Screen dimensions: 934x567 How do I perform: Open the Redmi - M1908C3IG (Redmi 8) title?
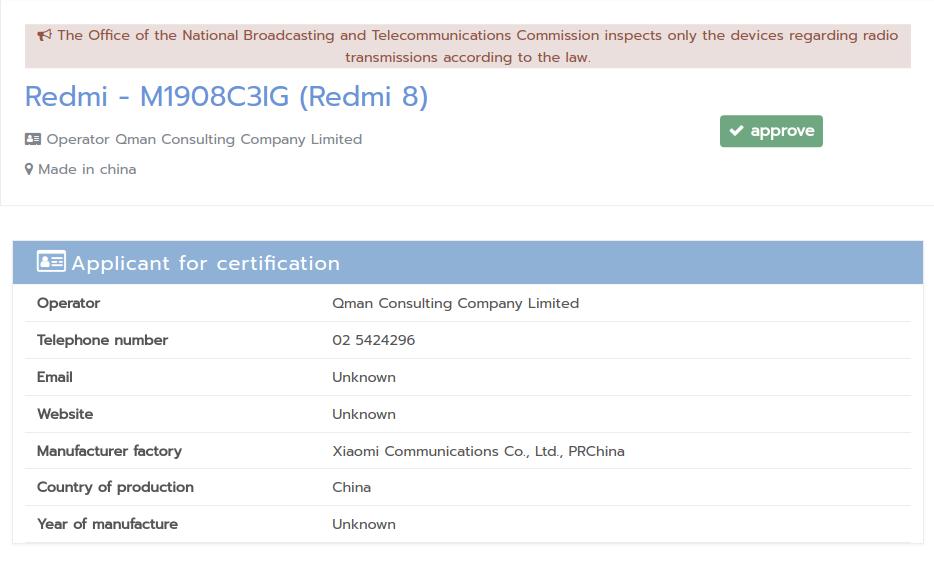pos(226,97)
